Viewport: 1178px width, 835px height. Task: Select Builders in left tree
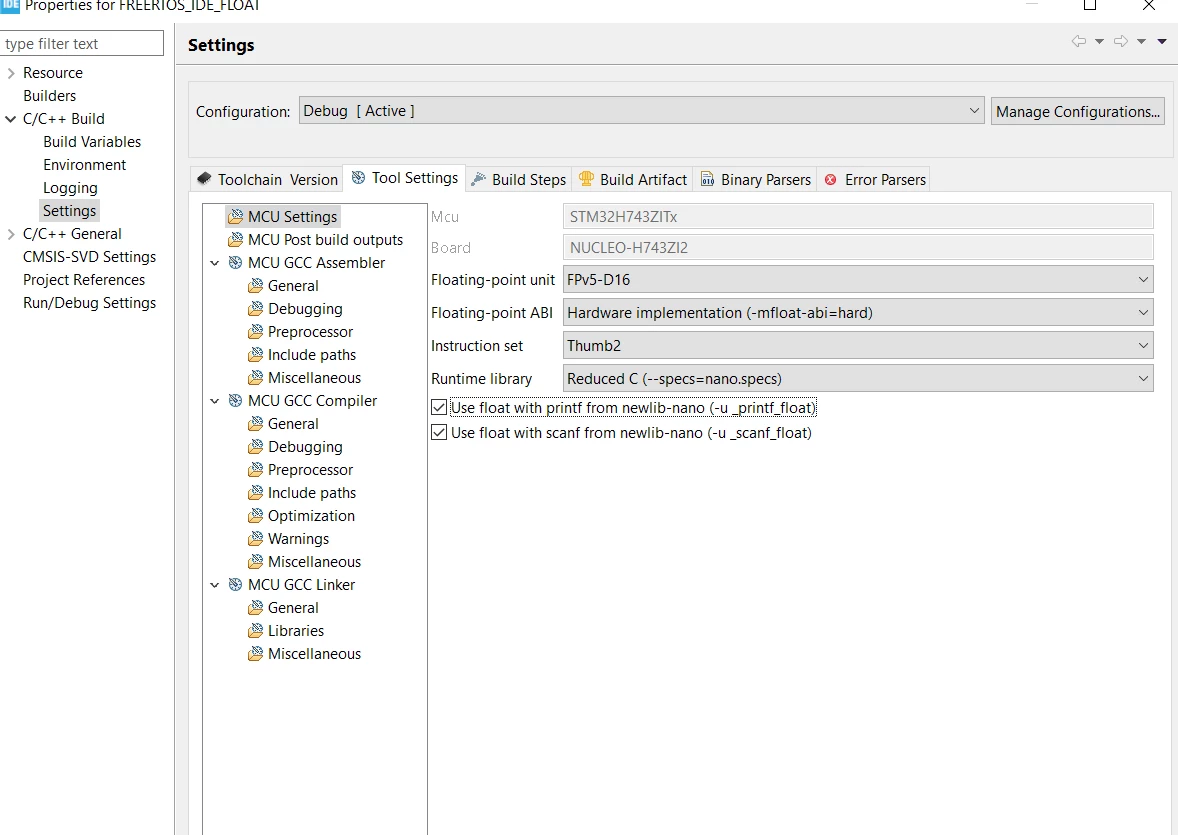click(50, 95)
